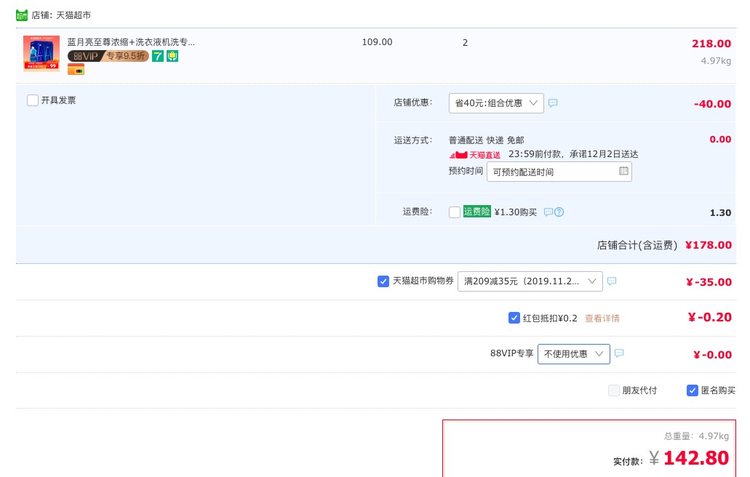The height and width of the screenshot is (477, 750).
Task: Click the ¥-35.00 coupon deduction amount
Action: (709, 282)
